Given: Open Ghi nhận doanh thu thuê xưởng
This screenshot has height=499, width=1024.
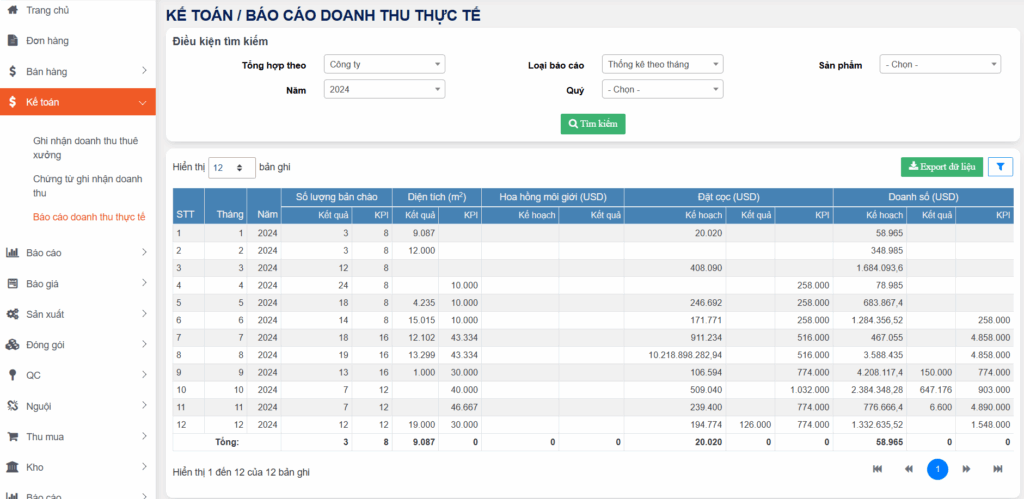Looking at the screenshot, I should [x=85, y=148].
